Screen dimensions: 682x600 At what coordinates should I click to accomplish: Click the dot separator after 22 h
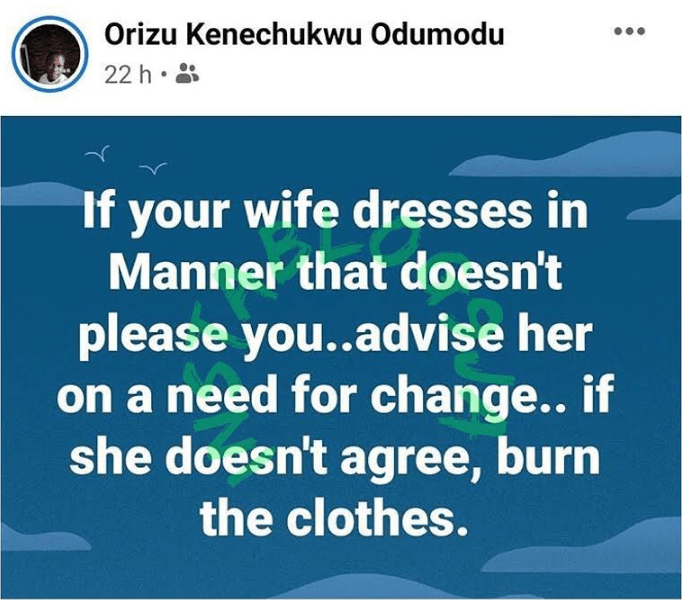click(x=164, y=74)
